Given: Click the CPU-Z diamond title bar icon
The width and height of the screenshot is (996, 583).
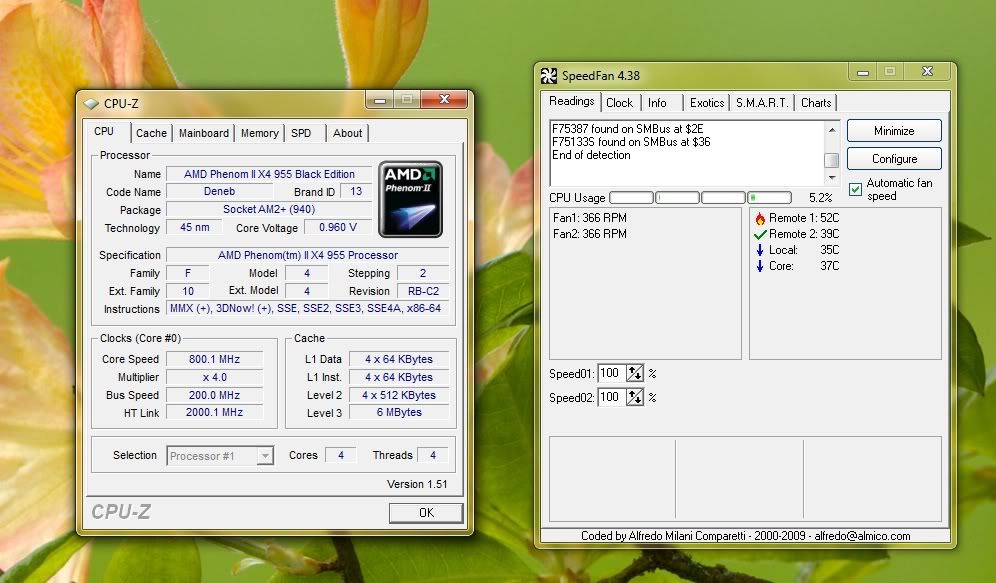Looking at the screenshot, I should [91, 104].
